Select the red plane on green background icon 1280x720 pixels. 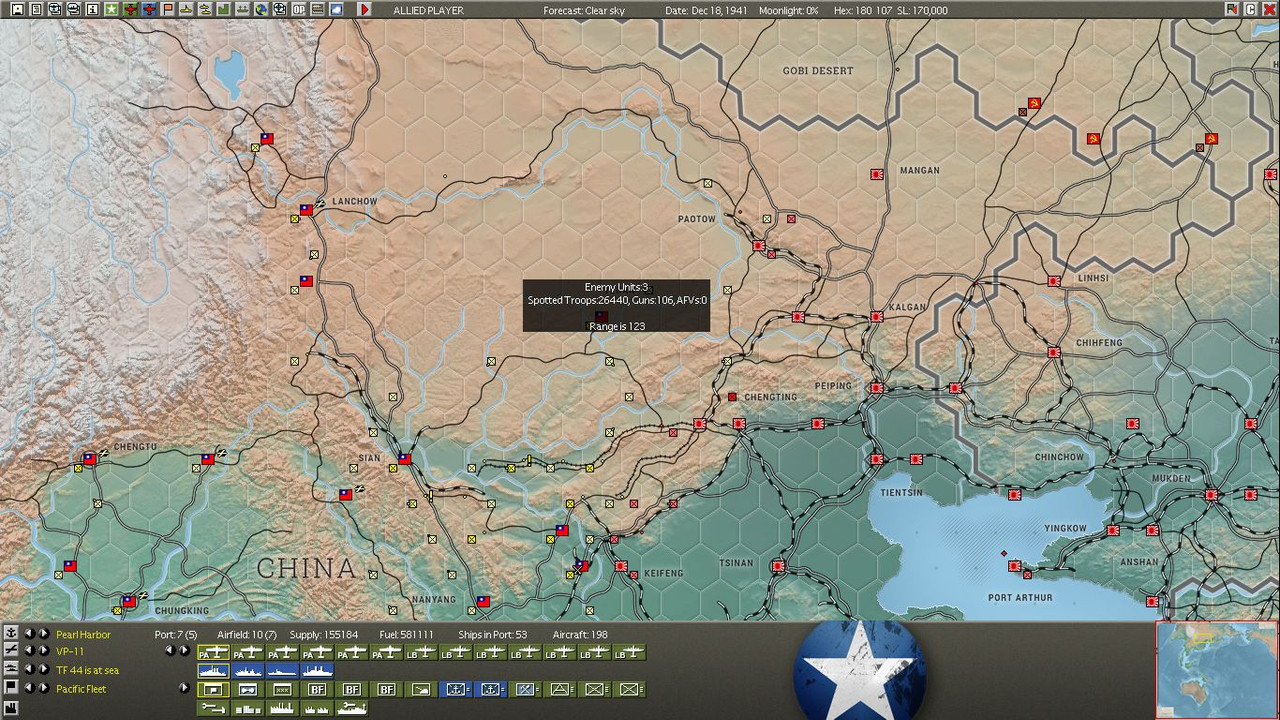(x=131, y=9)
